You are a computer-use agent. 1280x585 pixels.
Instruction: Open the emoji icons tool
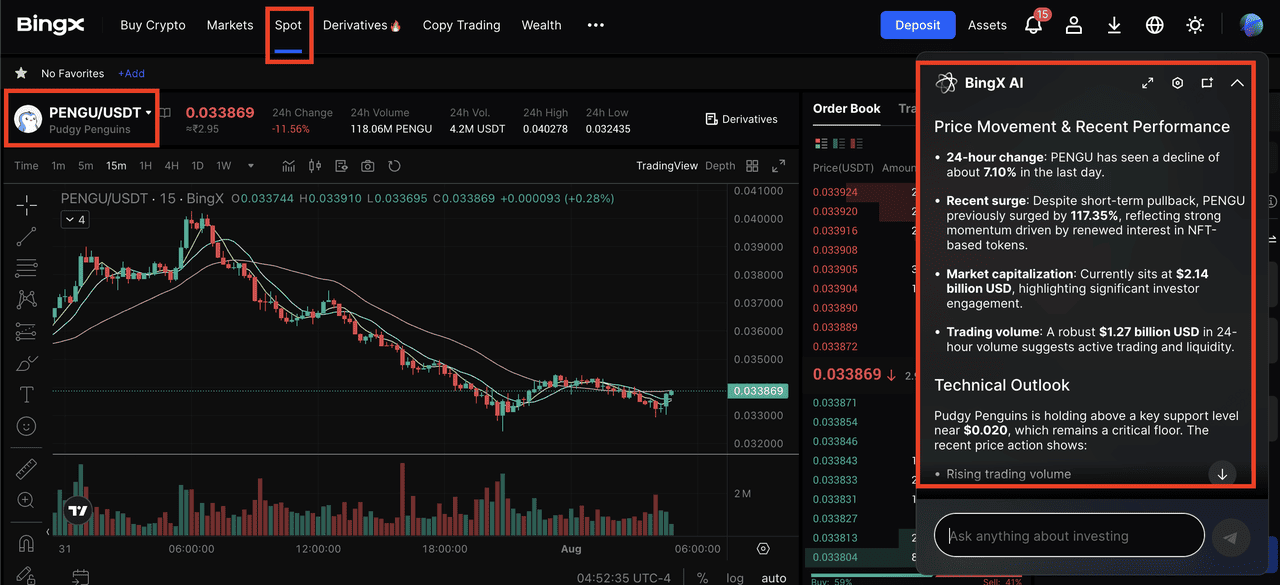[27, 427]
